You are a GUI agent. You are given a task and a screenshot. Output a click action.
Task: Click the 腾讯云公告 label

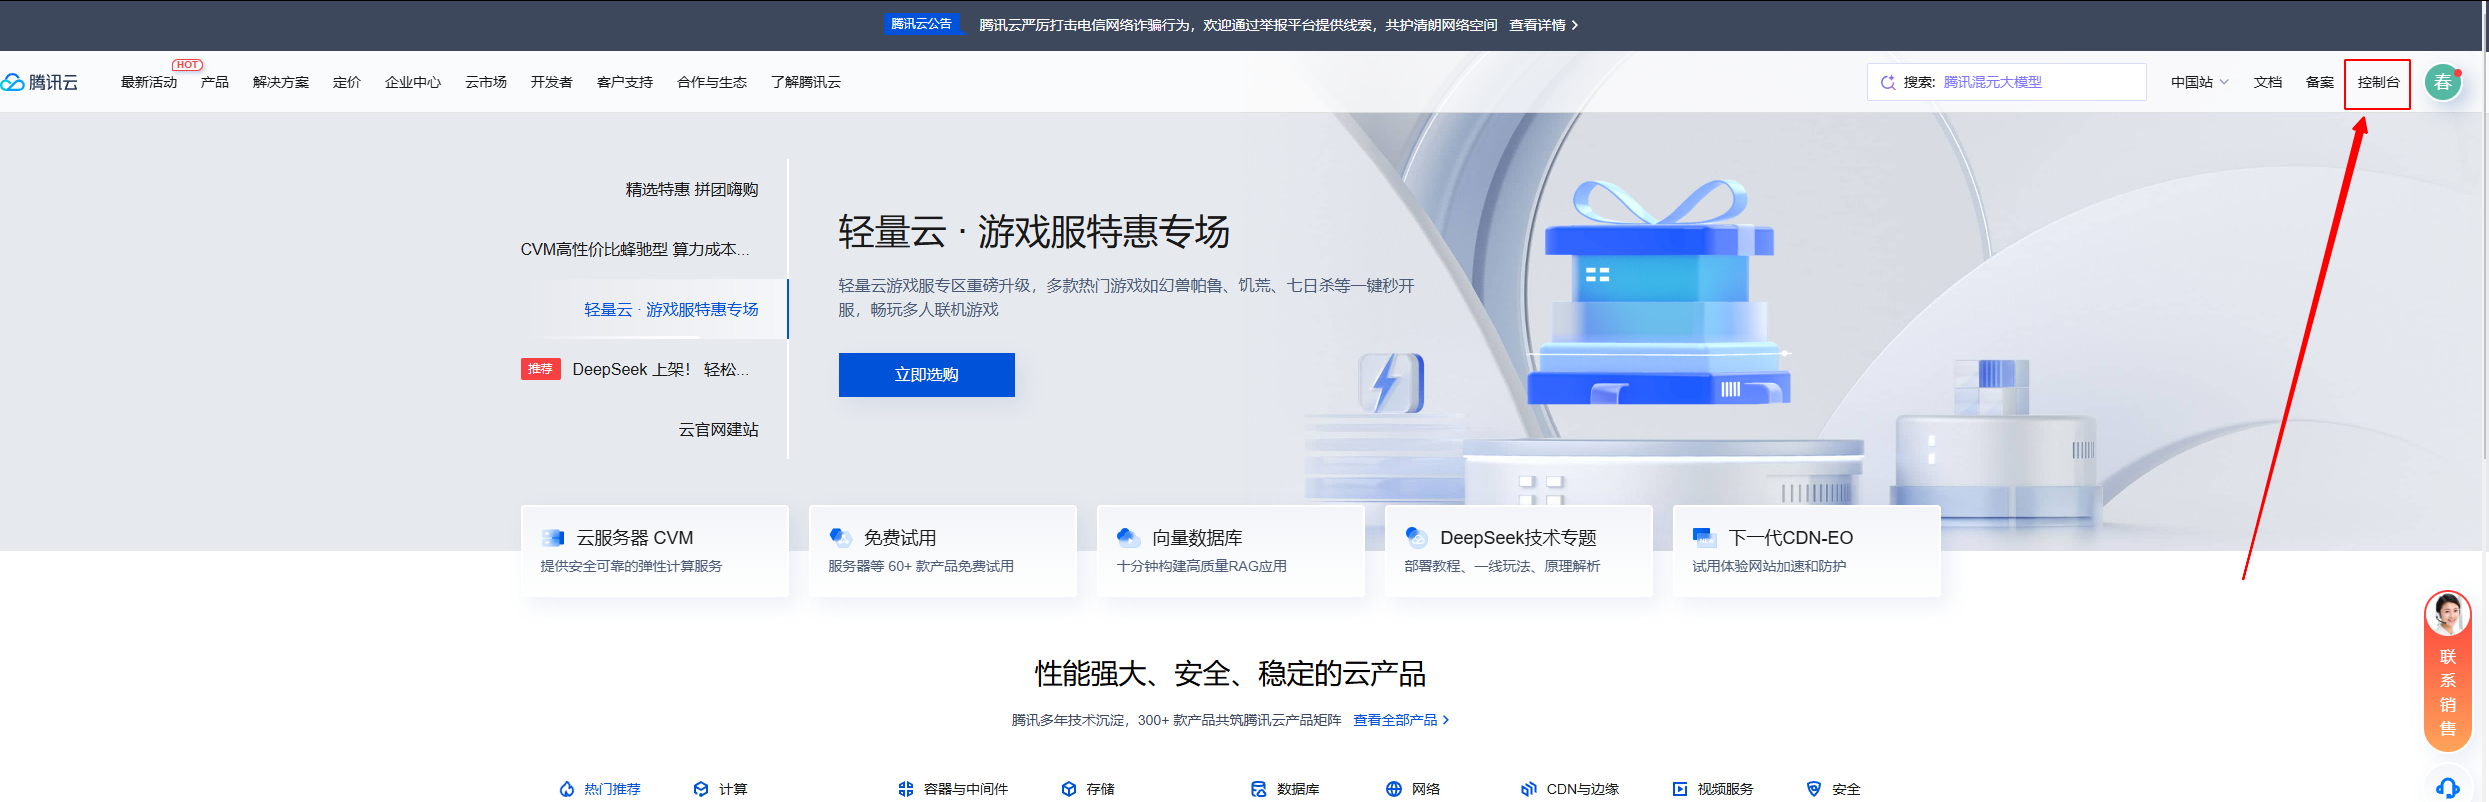pyautogui.click(x=922, y=24)
